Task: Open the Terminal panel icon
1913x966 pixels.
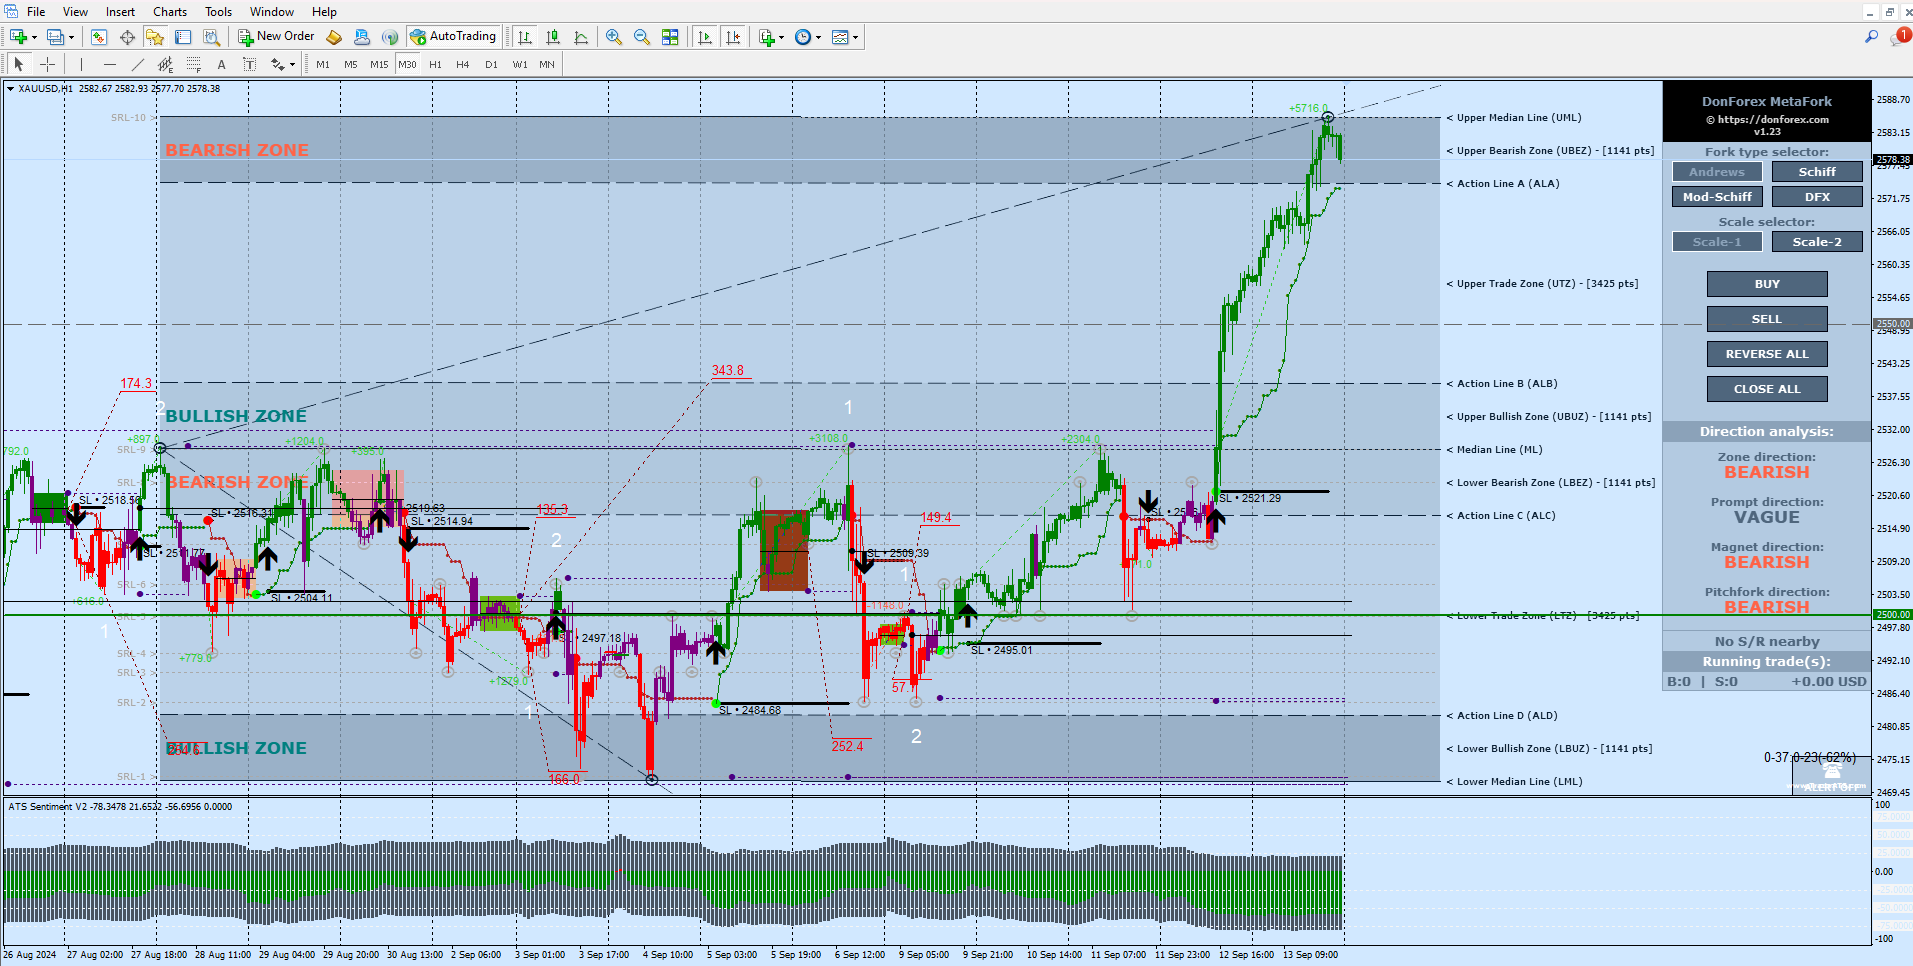Action: (183, 37)
